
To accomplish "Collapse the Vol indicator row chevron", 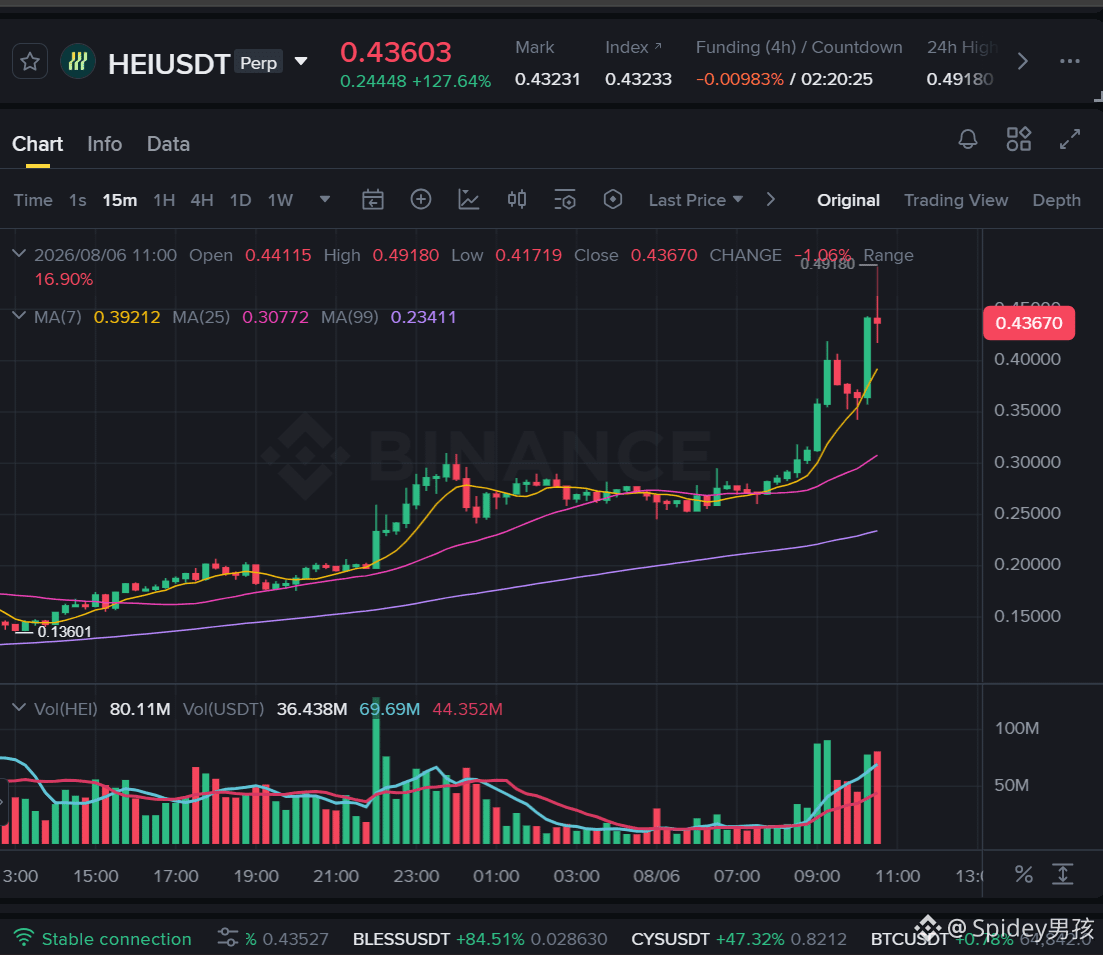I will pos(19,707).
